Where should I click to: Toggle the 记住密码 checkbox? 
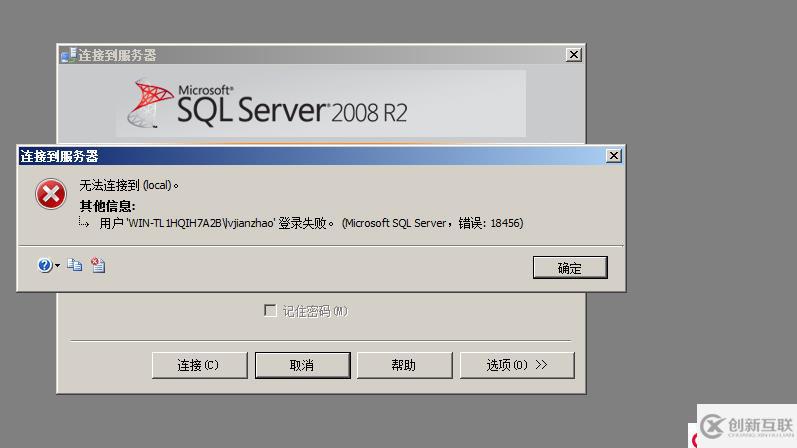tap(270, 310)
